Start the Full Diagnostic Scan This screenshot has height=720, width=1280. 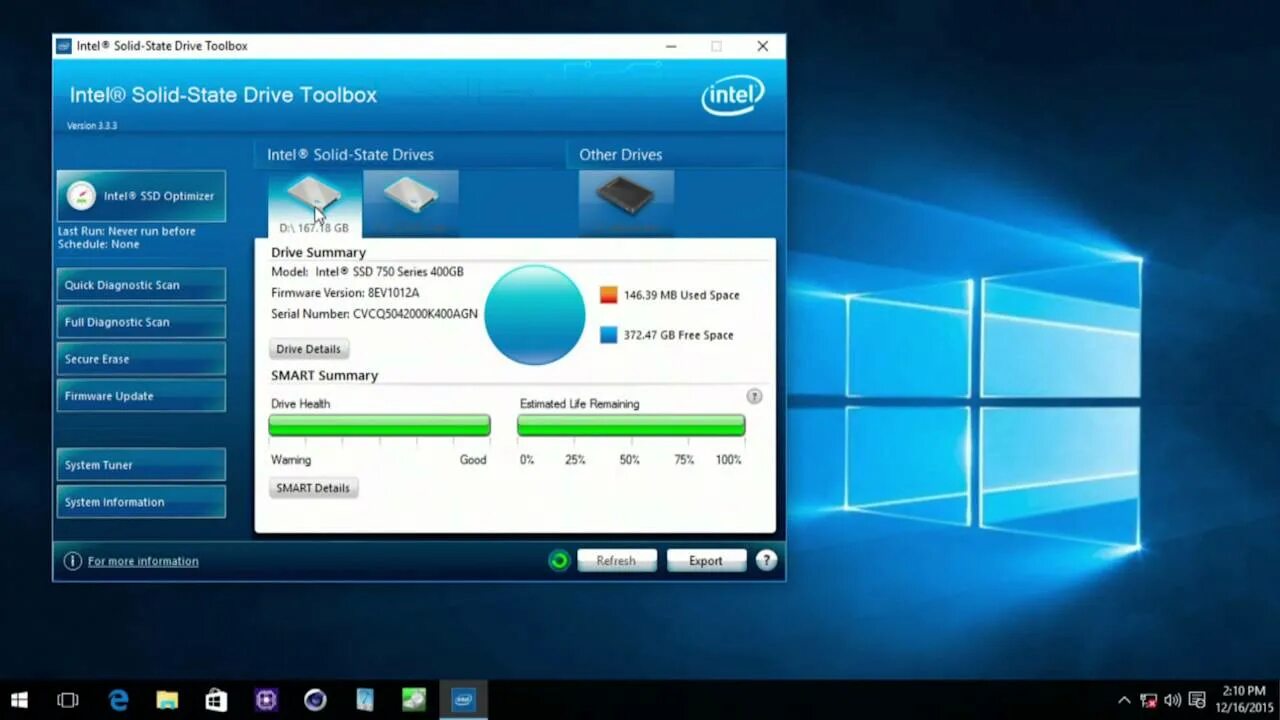(x=141, y=322)
